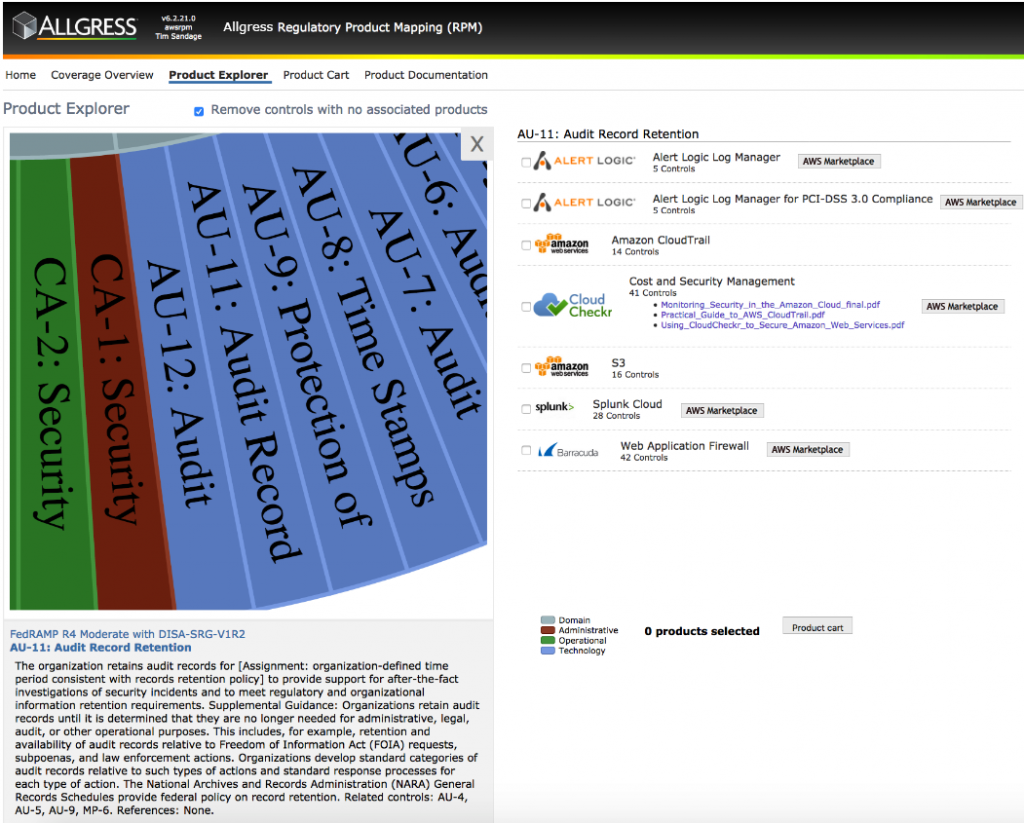This screenshot has height=823, width=1024.
Task: Click the Splunk logo
Action: (554, 407)
